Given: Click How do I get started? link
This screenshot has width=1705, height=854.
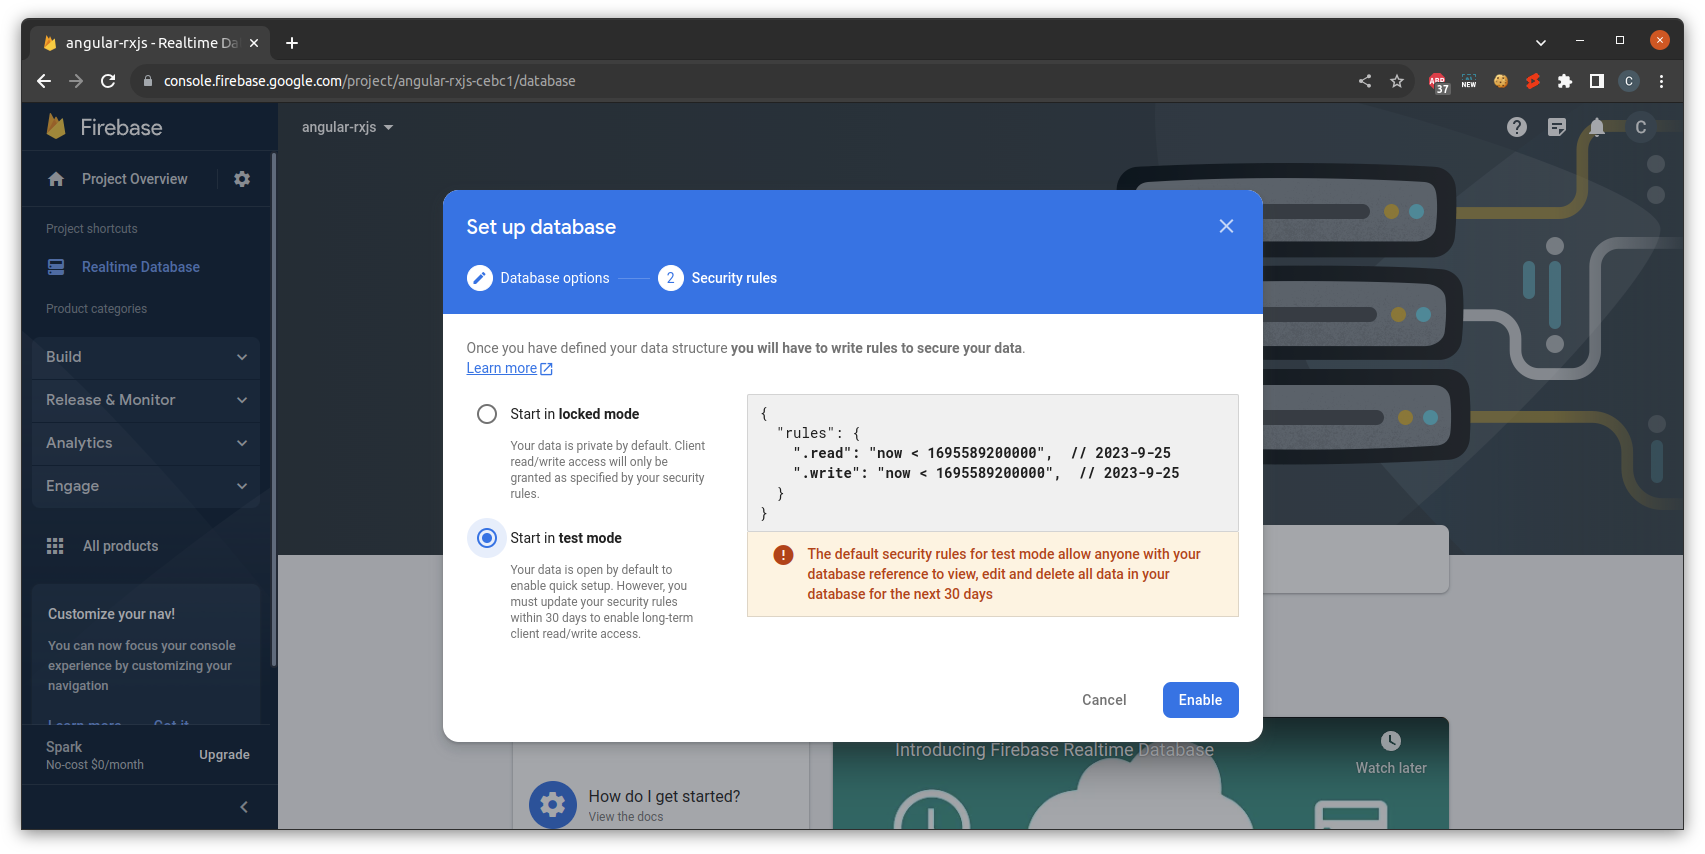Looking at the screenshot, I should pyautogui.click(x=664, y=796).
